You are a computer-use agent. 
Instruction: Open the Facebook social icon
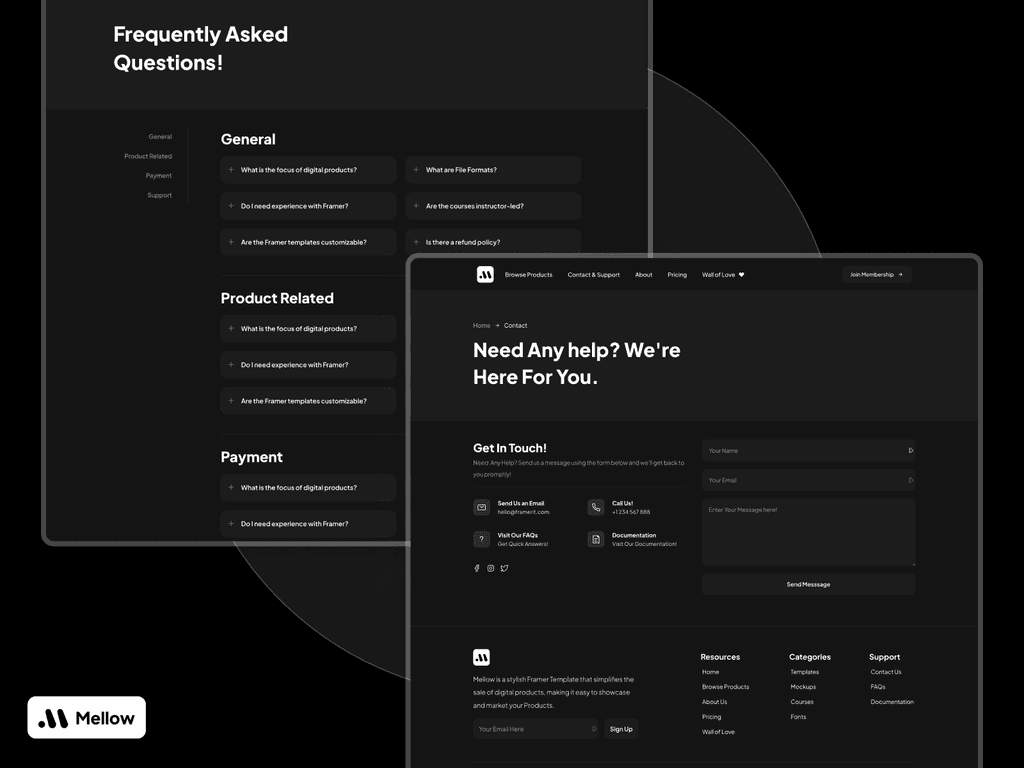477,568
